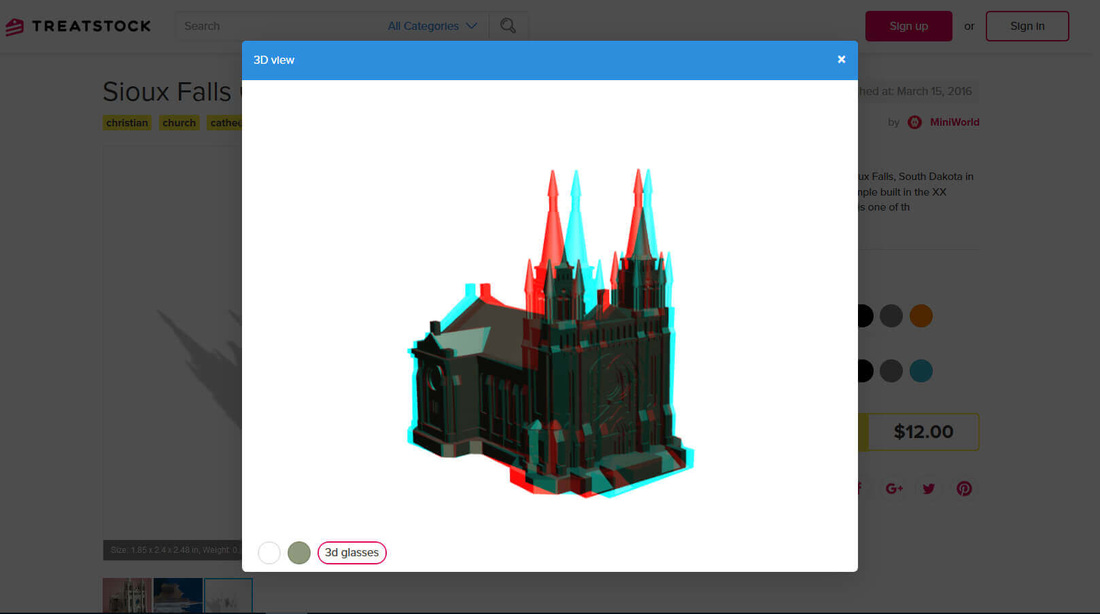
Task: Select the orange material color swatch
Action: pos(920,316)
